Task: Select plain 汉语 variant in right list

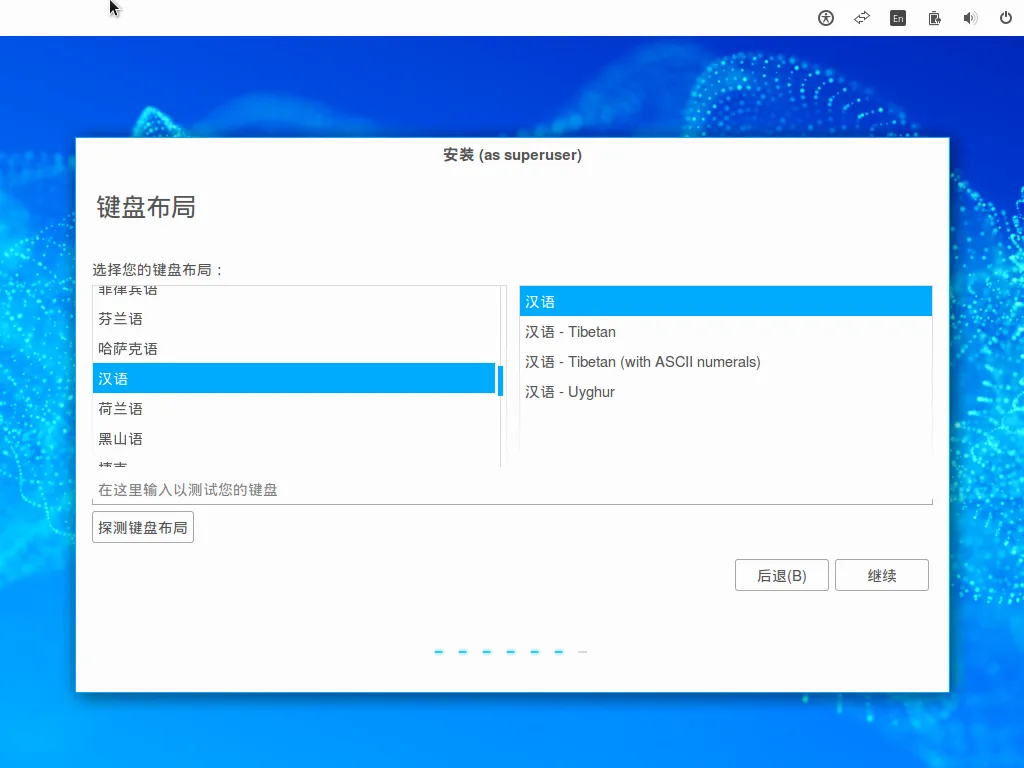Action: click(540, 302)
